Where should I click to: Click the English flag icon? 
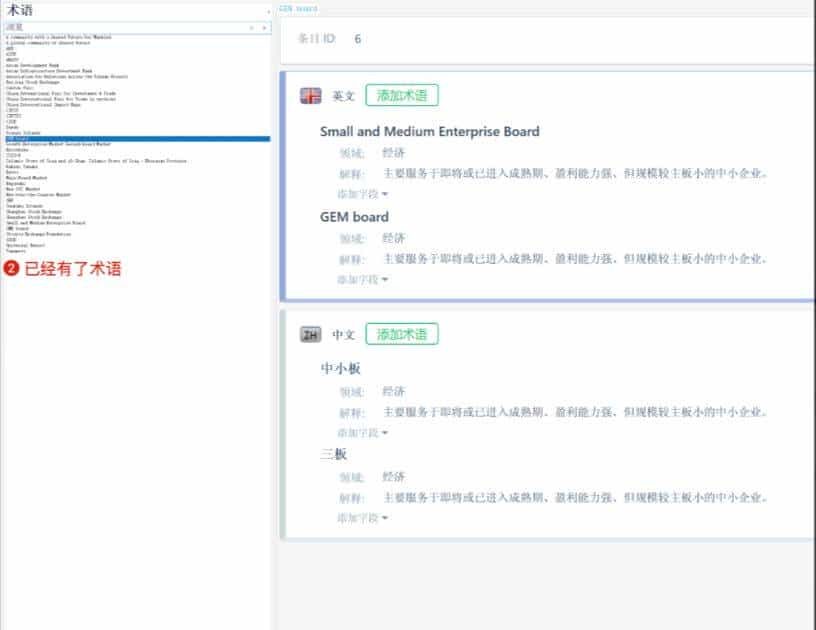tap(311, 96)
